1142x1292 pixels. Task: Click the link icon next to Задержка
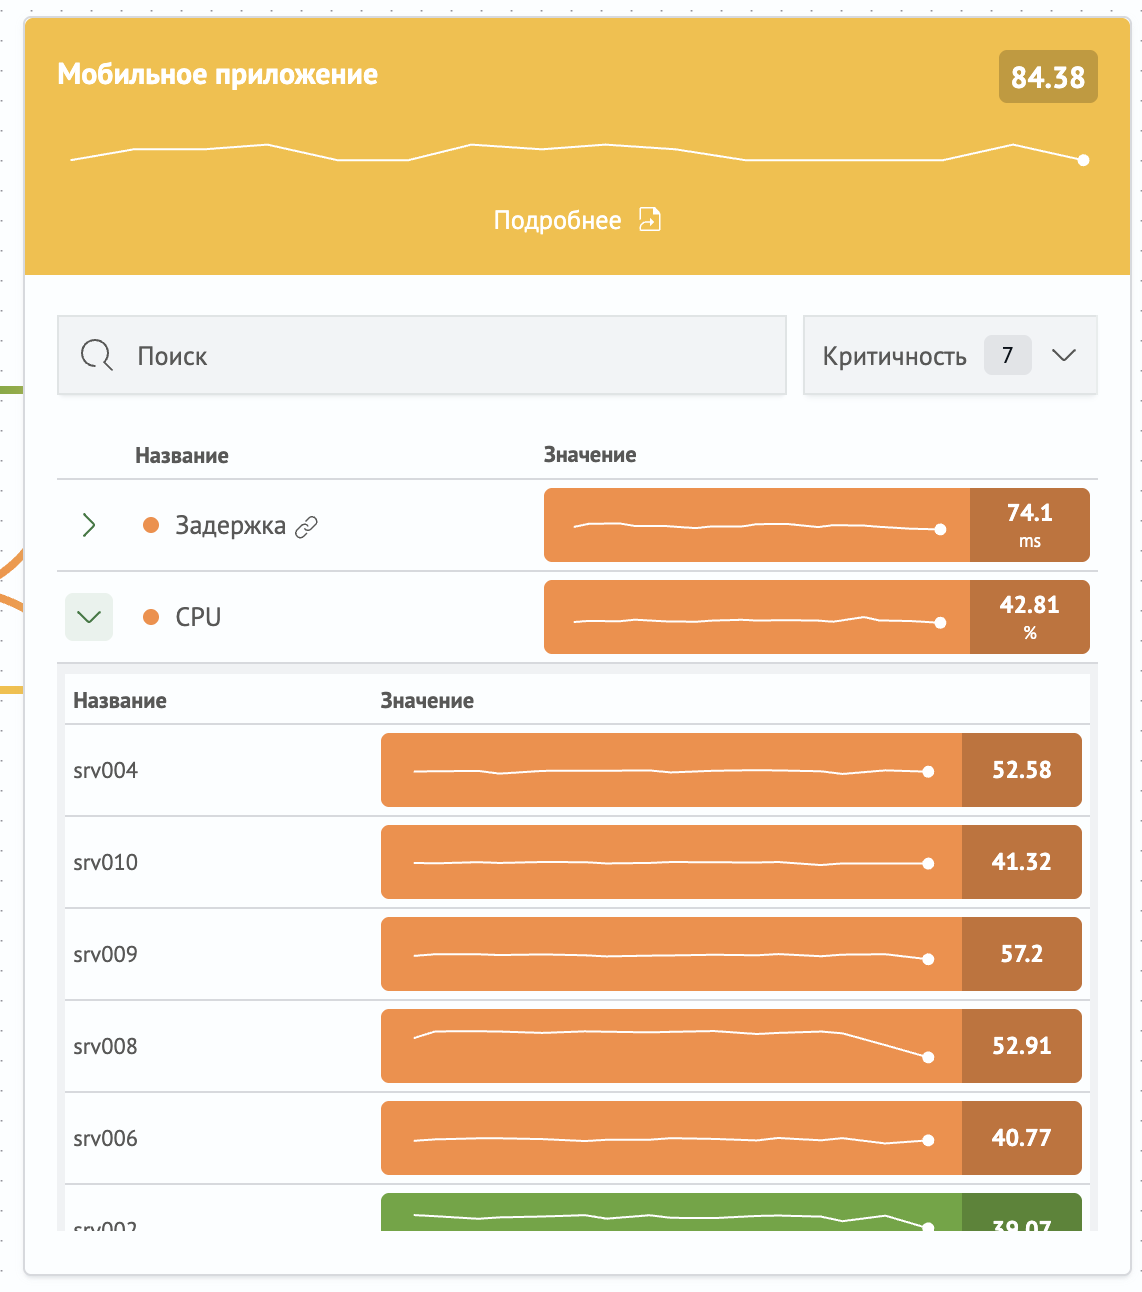pos(307,526)
